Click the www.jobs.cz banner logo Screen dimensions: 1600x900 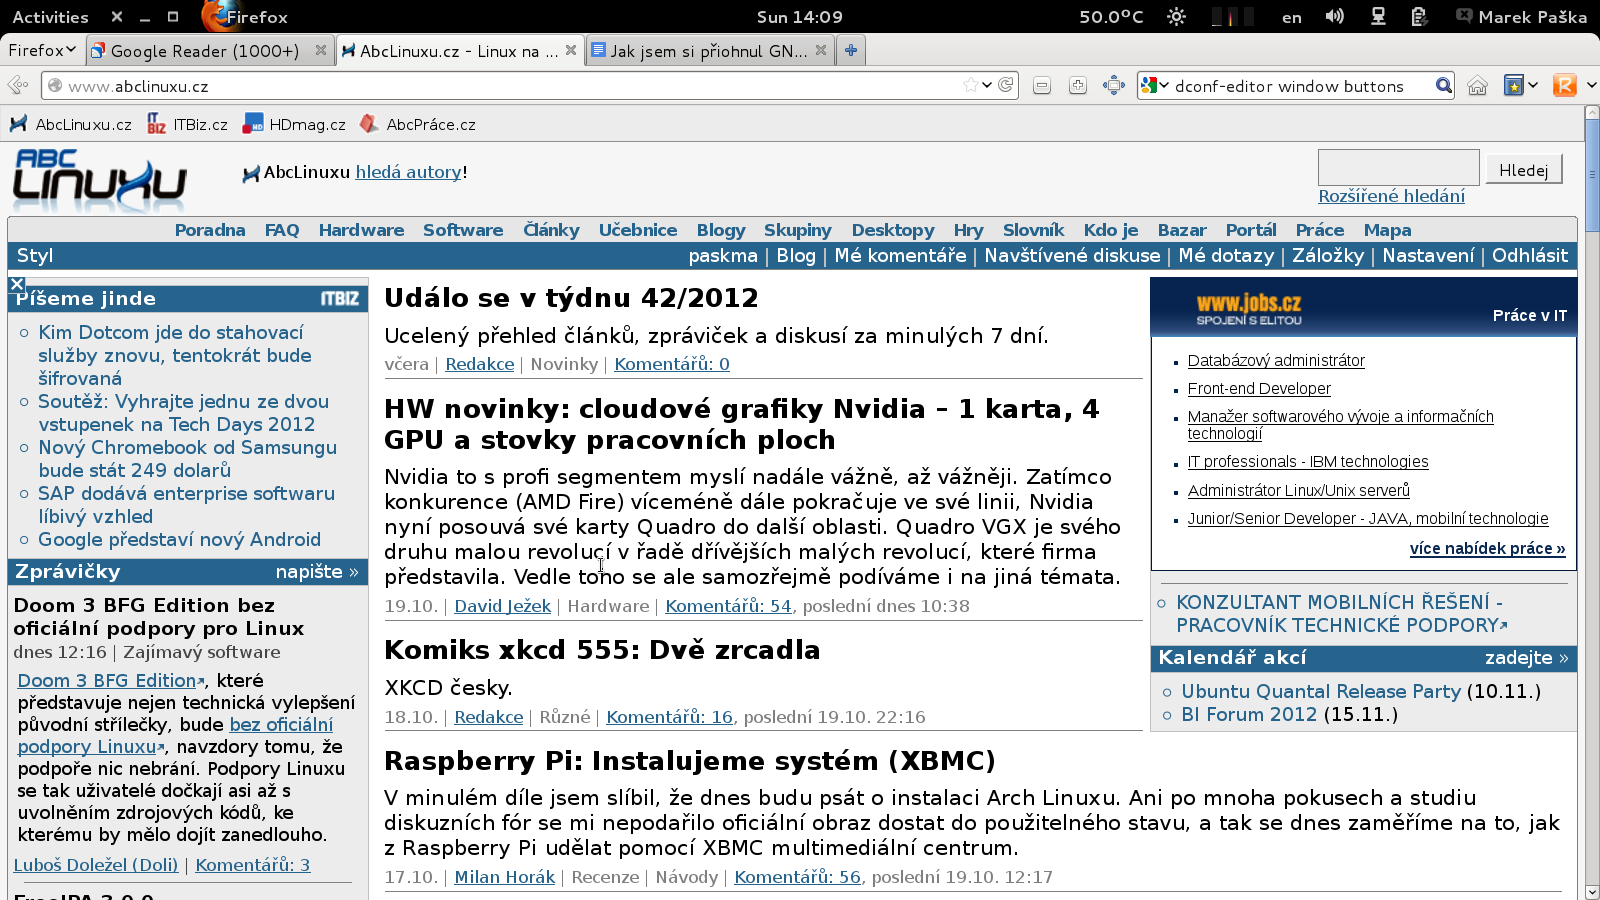(1249, 308)
